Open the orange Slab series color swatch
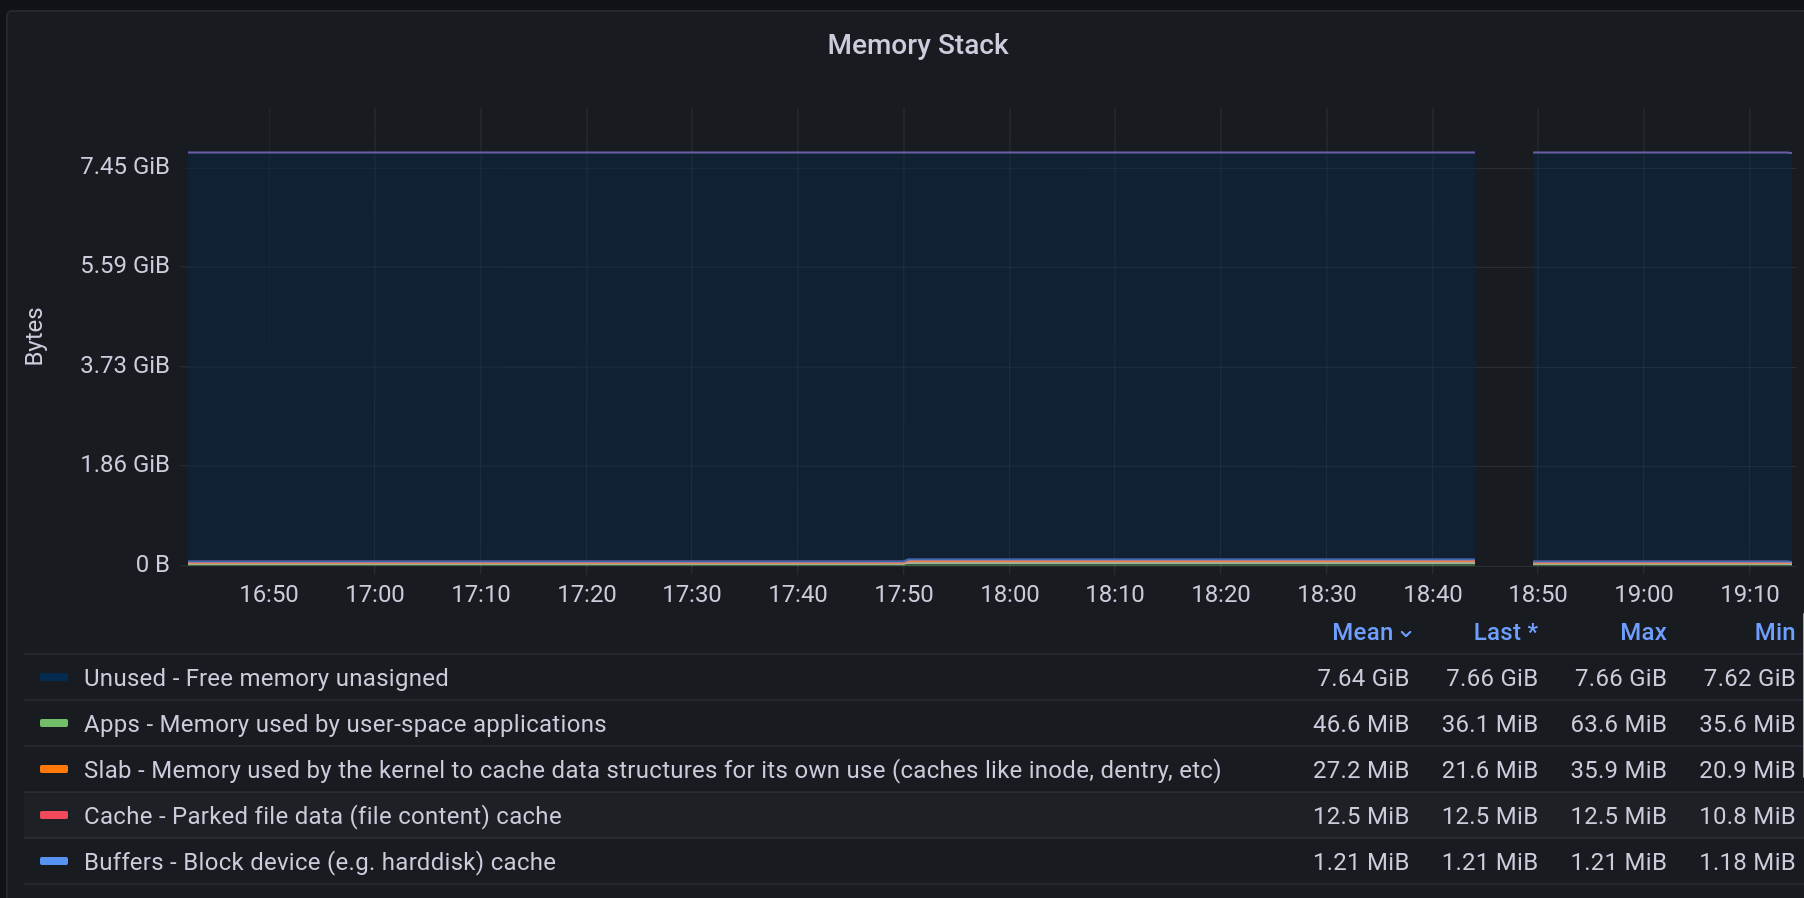Screen dimensions: 1804x898 (54, 770)
